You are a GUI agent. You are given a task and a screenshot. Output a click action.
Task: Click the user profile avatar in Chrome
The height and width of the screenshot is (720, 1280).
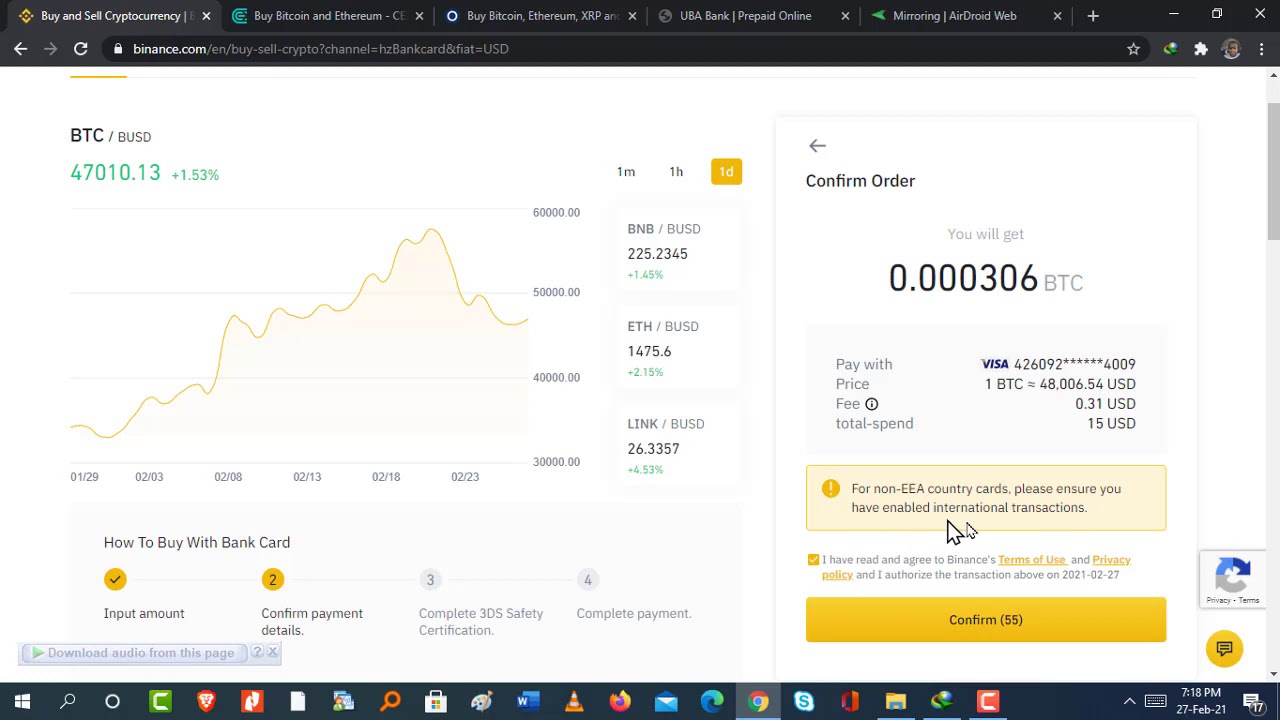(x=1231, y=48)
